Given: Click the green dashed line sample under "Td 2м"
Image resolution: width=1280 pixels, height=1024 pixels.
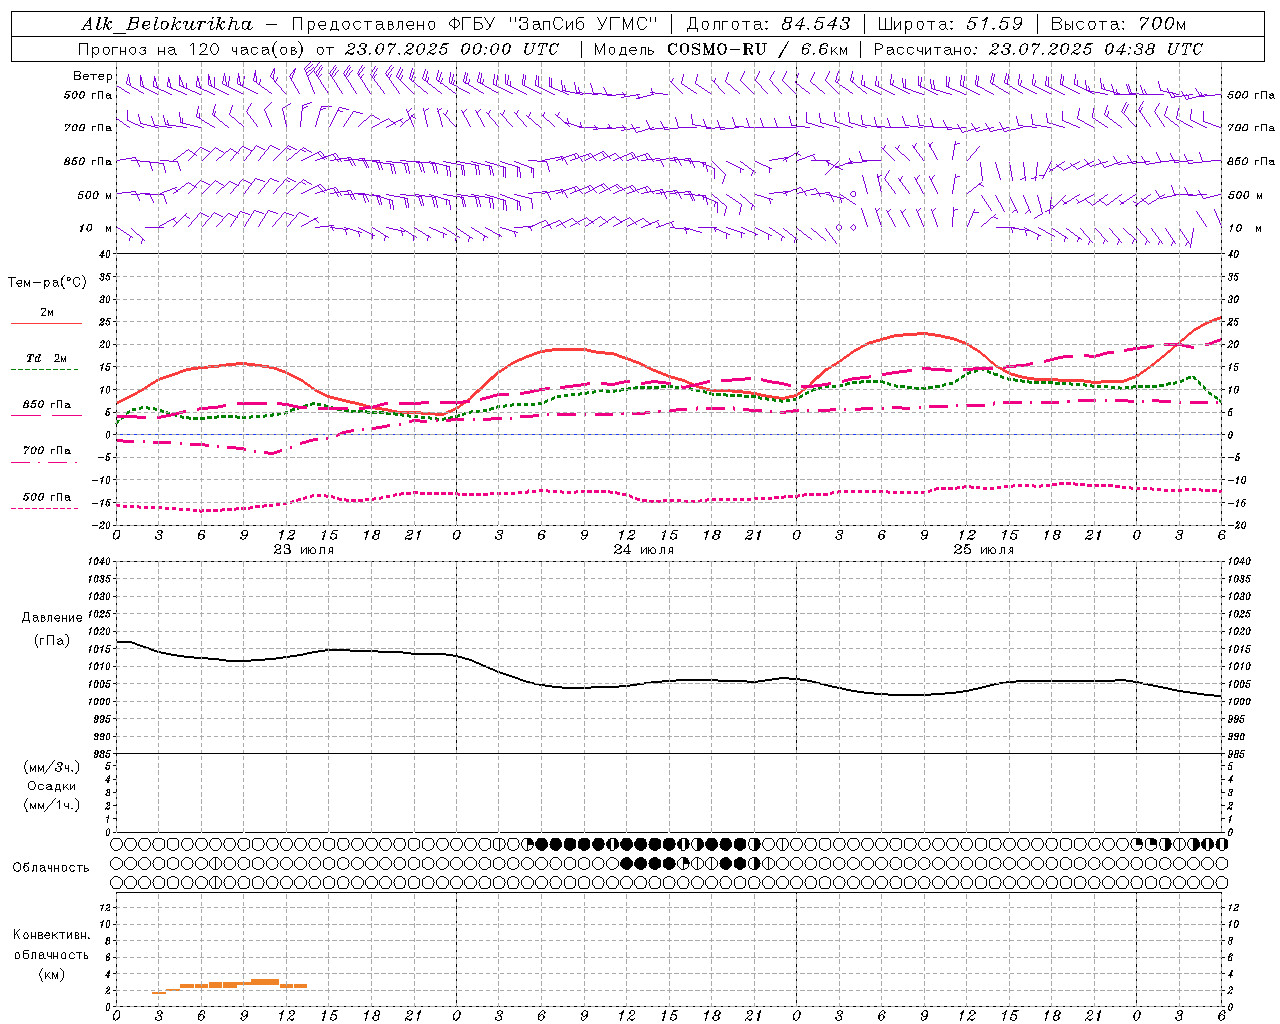Looking at the screenshot, I should point(46,370).
